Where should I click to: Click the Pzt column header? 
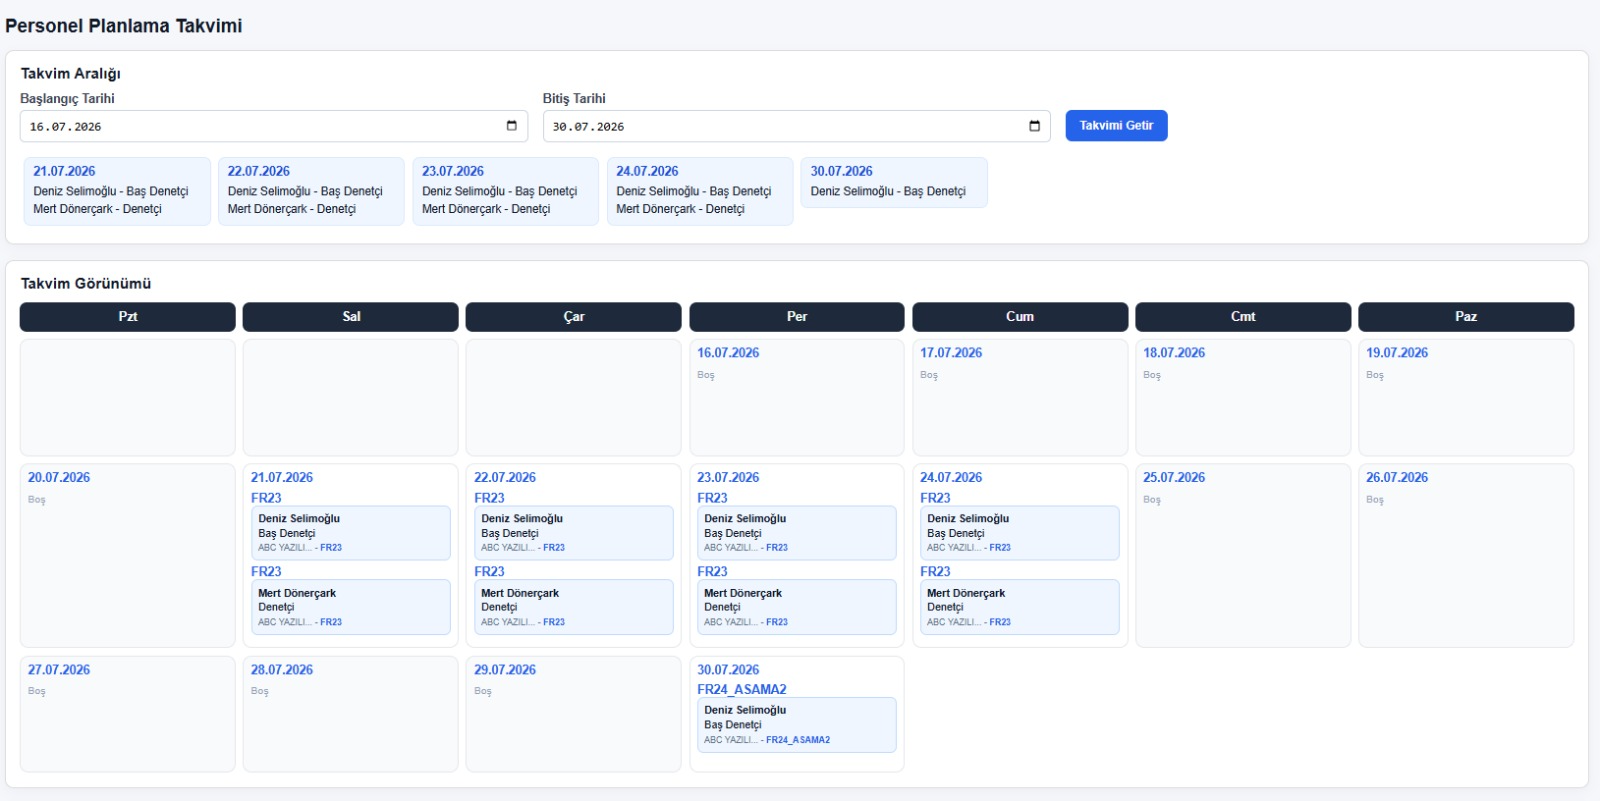[128, 317]
